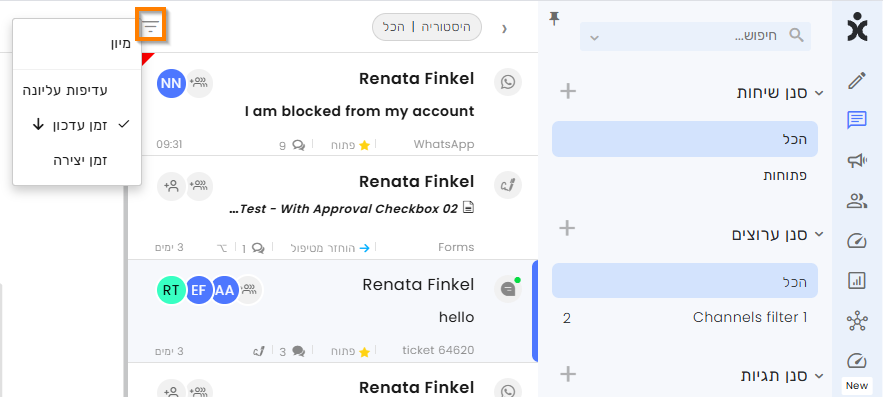Viewport: 883px width, 397px height.
Task: Focus the חיפוש search field
Action: coord(695,37)
